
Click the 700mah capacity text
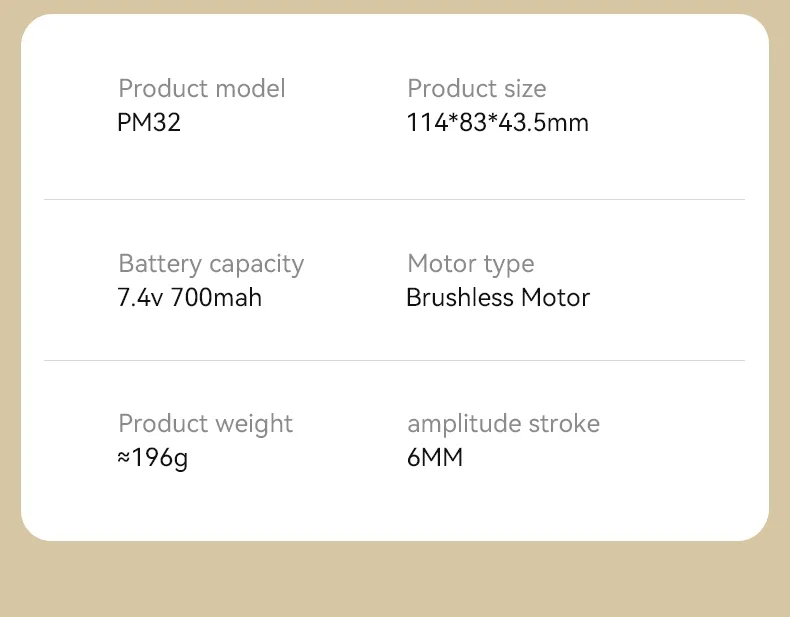click(217, 298)
